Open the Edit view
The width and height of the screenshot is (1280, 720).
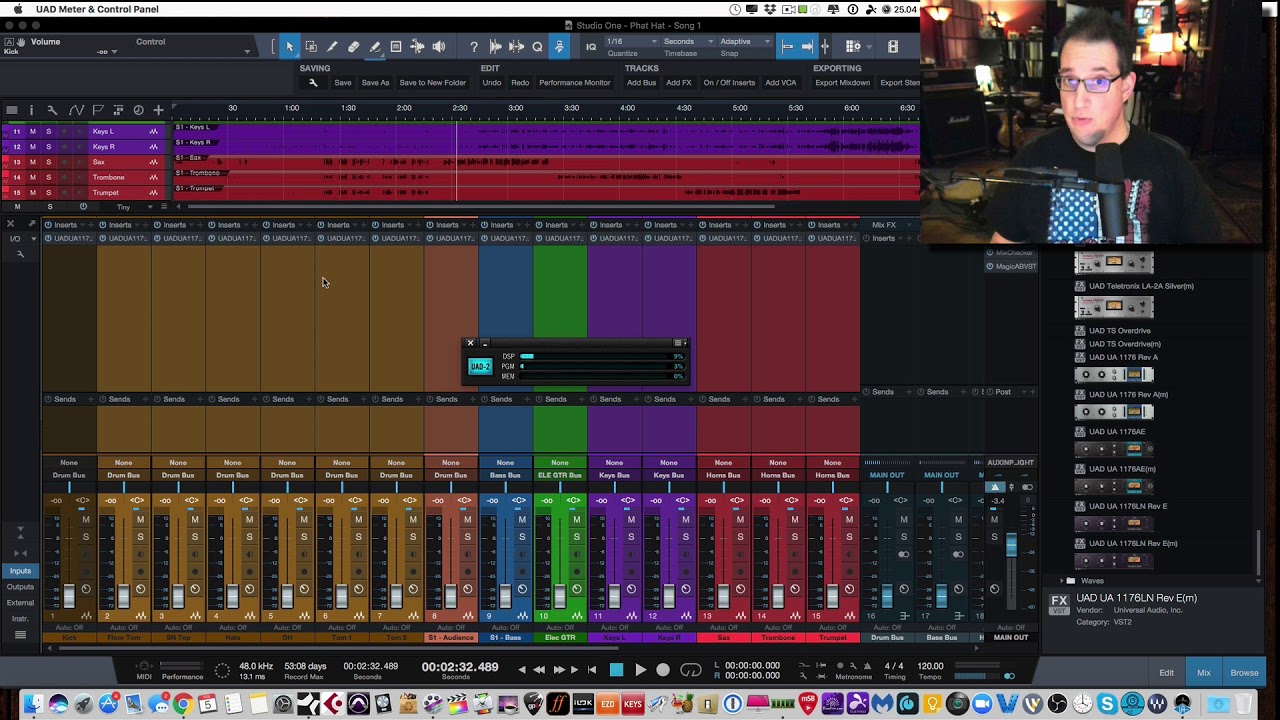tap(1166, 673)
